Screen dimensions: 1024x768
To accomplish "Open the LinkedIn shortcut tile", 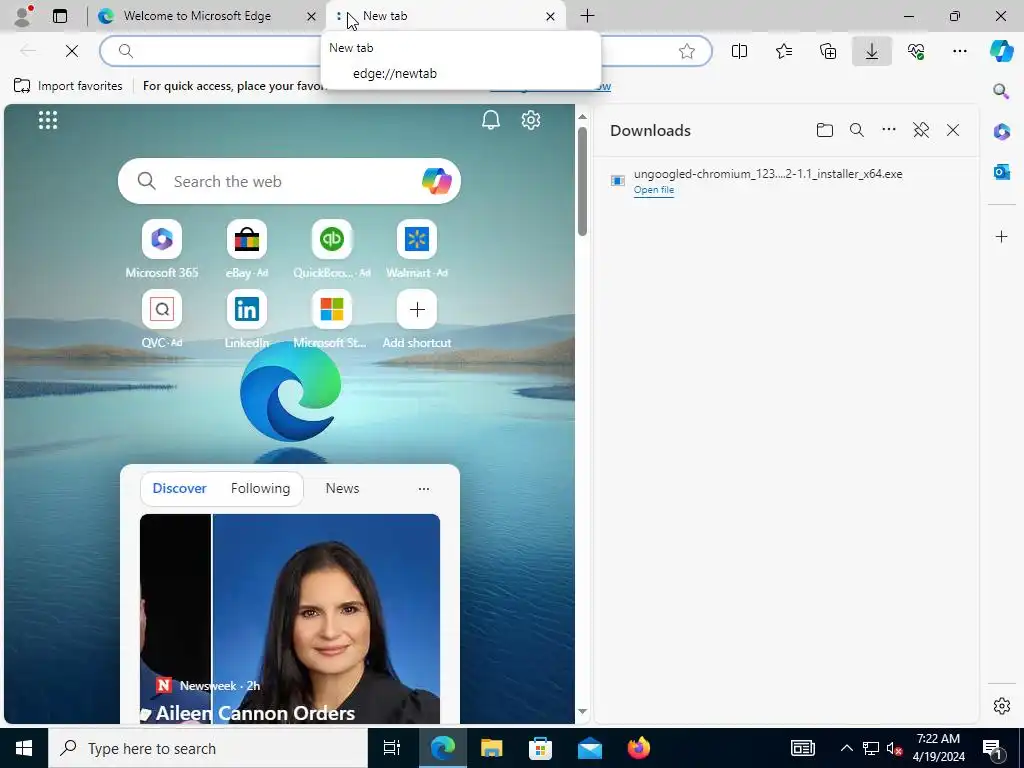I will (x=247, y=320).
